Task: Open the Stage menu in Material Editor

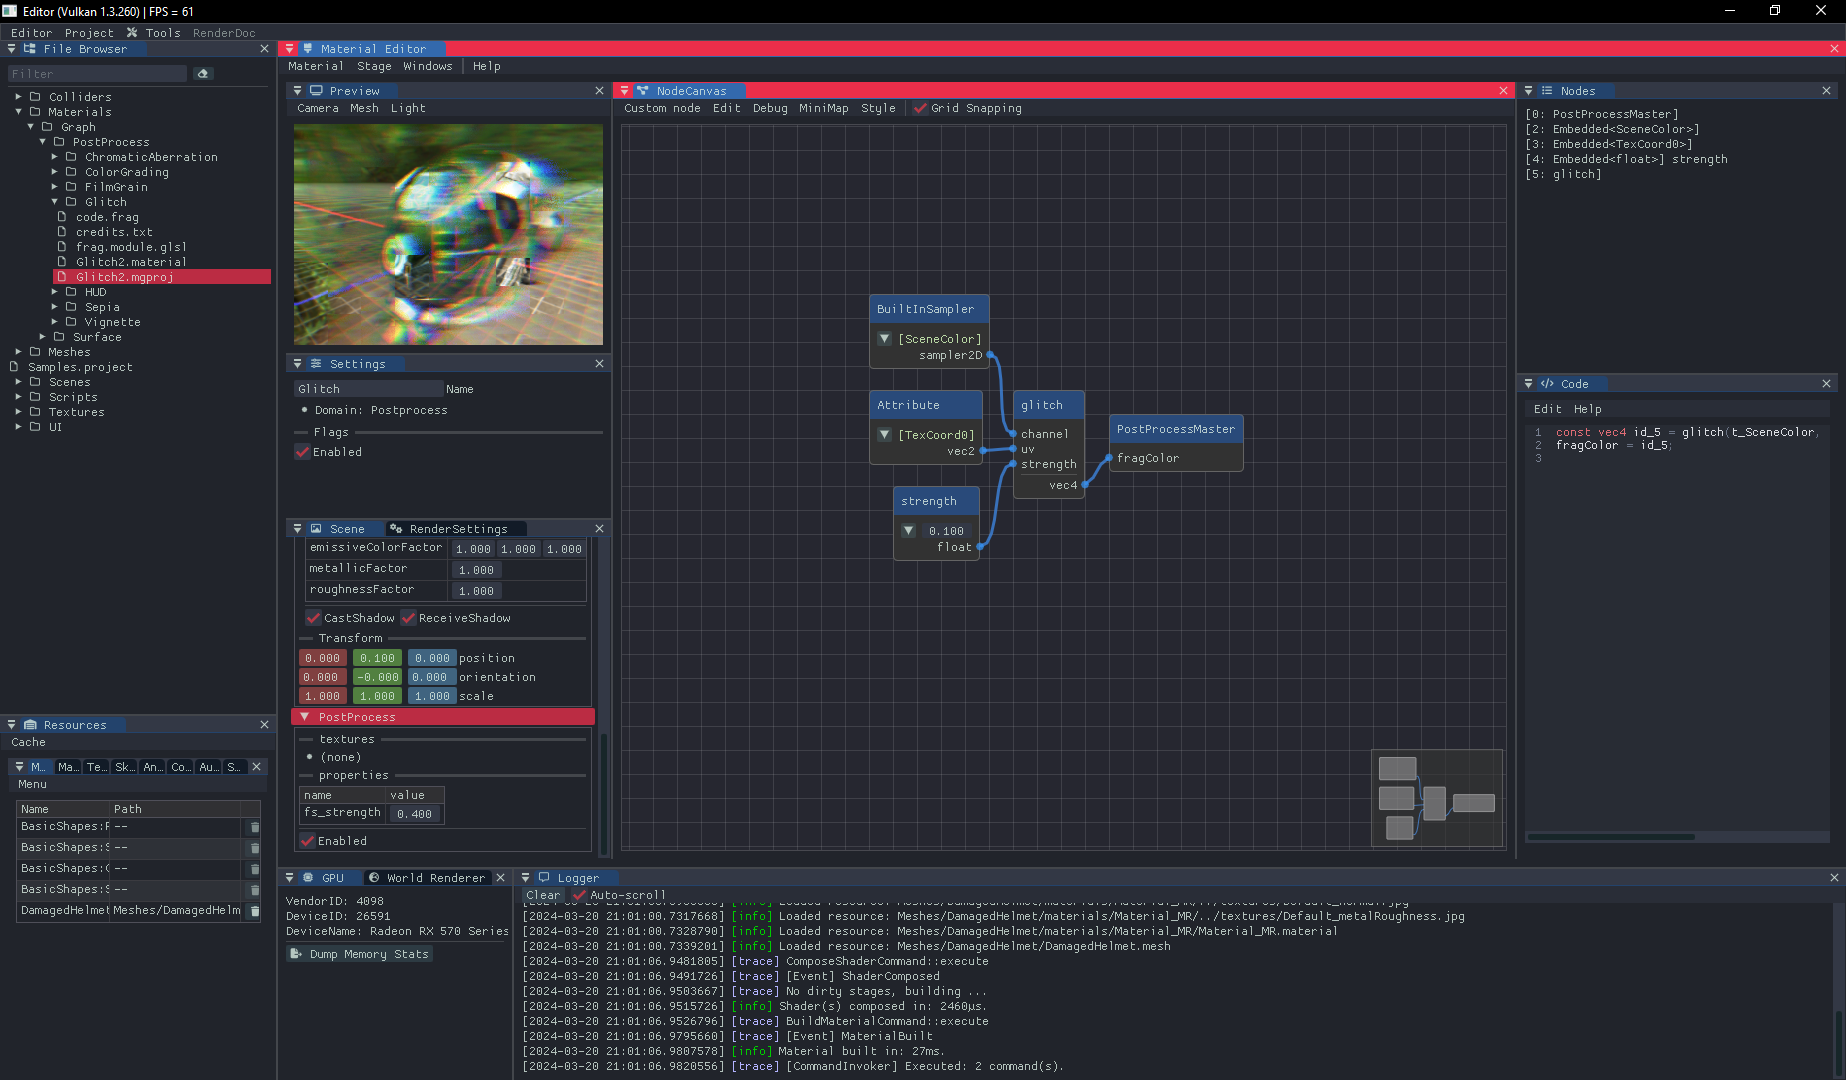Action: point(374,67)
